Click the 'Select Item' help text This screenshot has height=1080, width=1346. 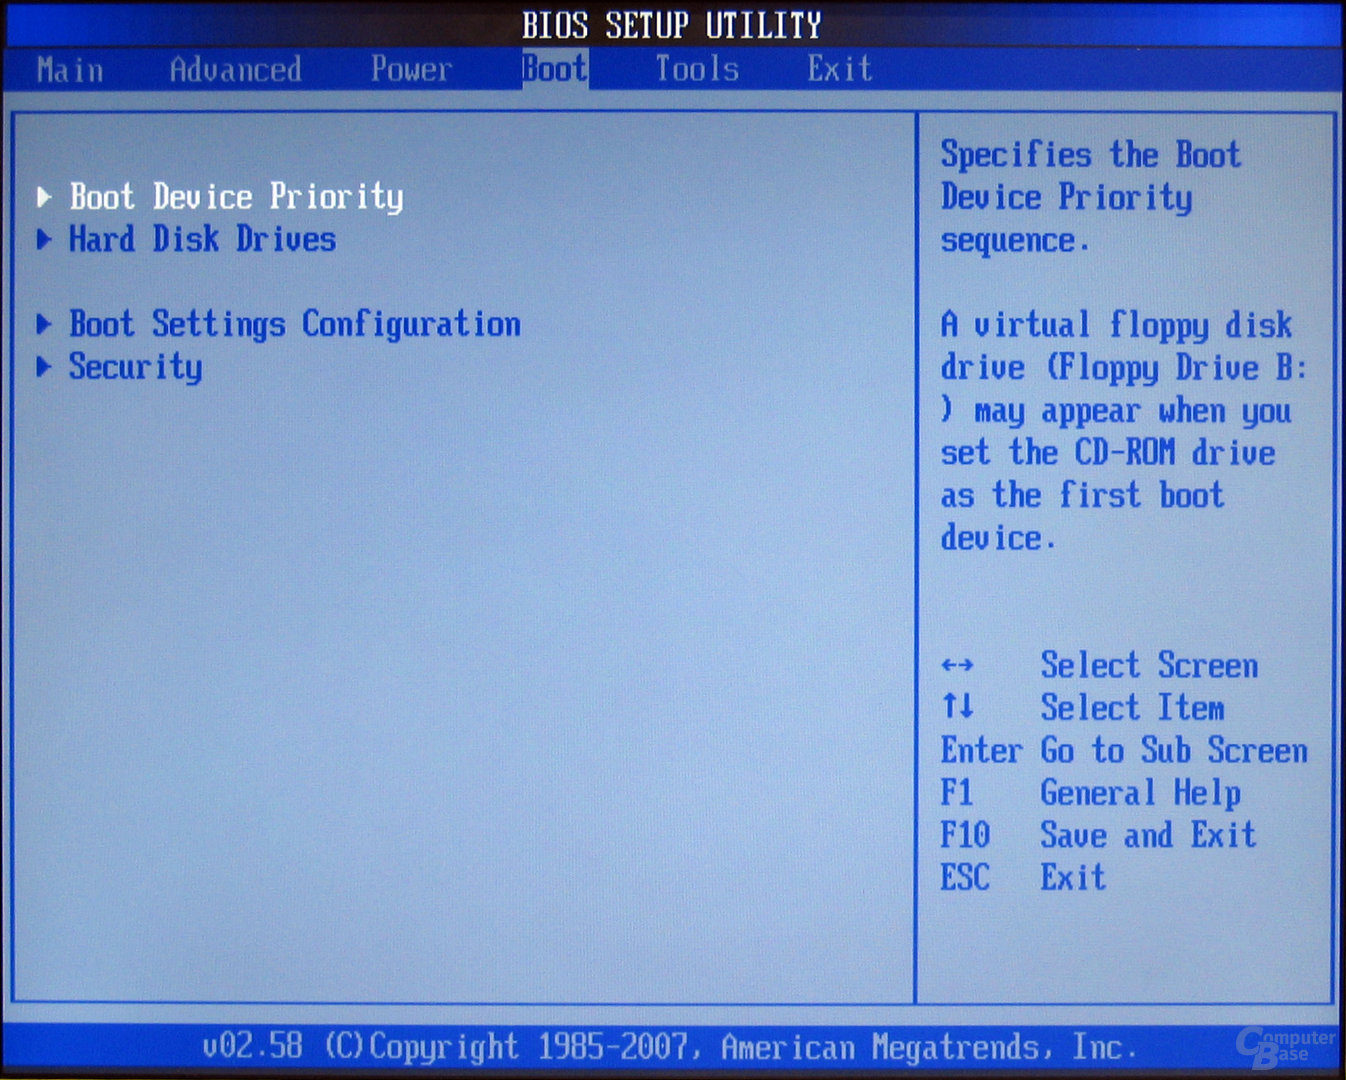coord(1132,707)
